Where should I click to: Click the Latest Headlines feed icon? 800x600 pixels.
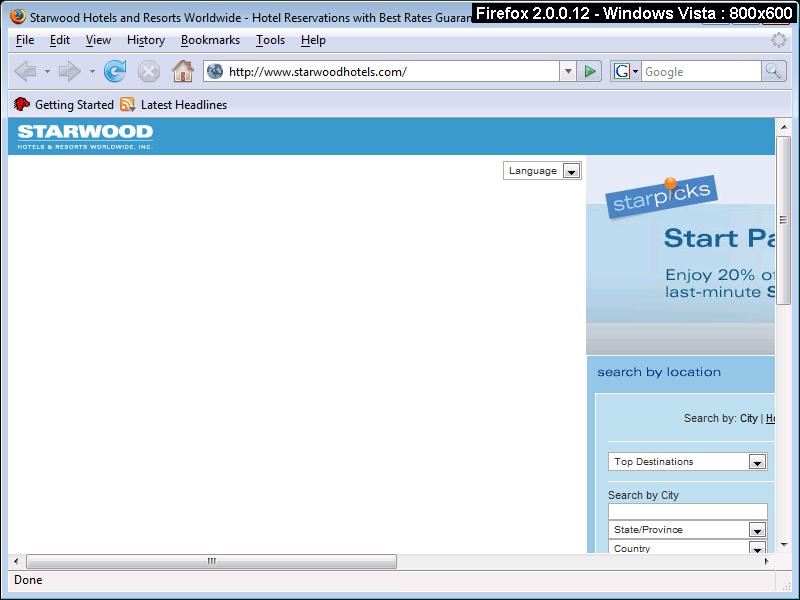128,104
